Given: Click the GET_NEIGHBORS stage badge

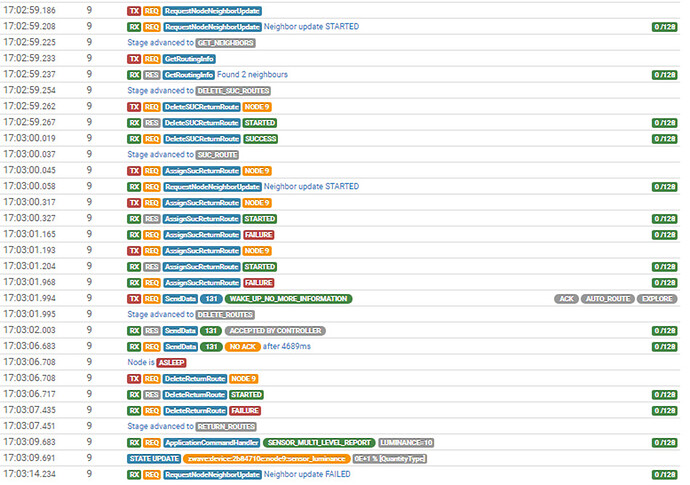Looking at the screenshot, I should coord(225,43).
